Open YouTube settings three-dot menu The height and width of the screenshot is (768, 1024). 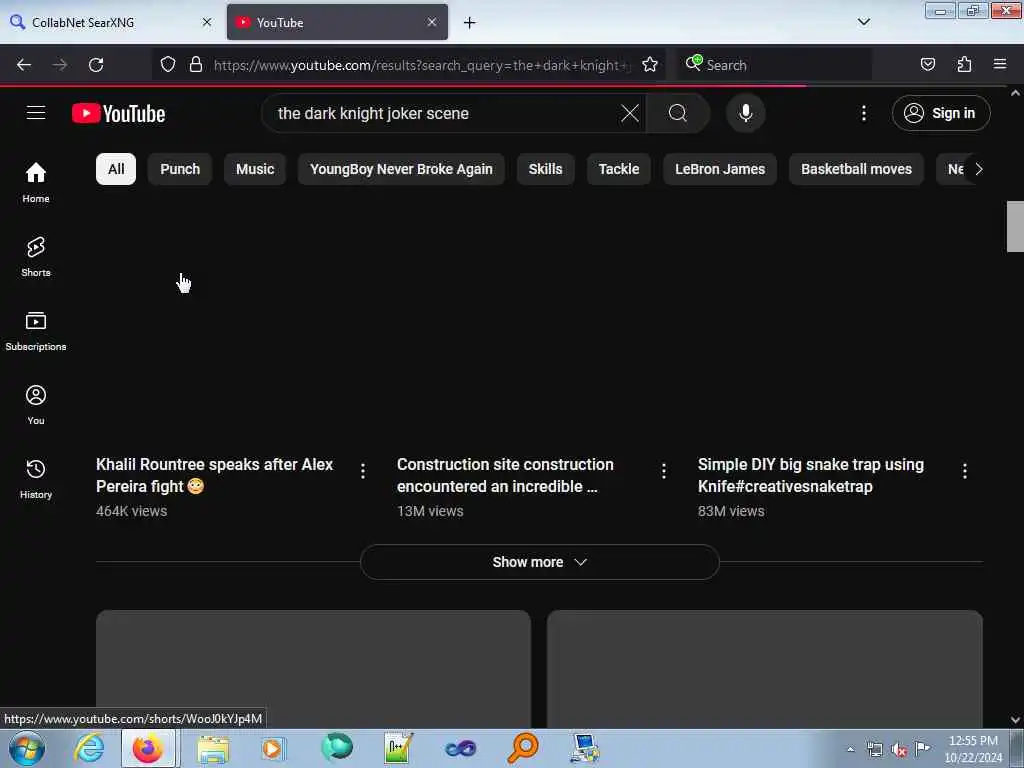pyautogui.click(x=863, y=113)
